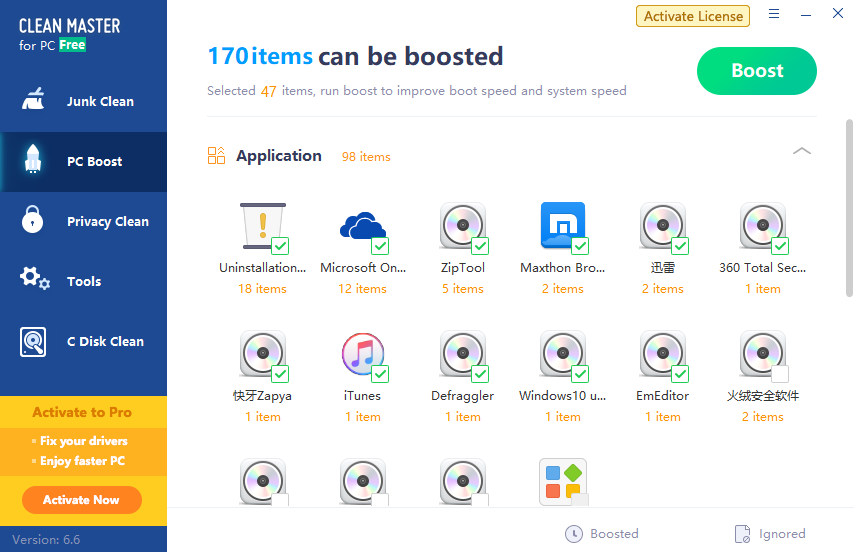Open the Ignored list
The image size is (854, 552).
[770, 534]
